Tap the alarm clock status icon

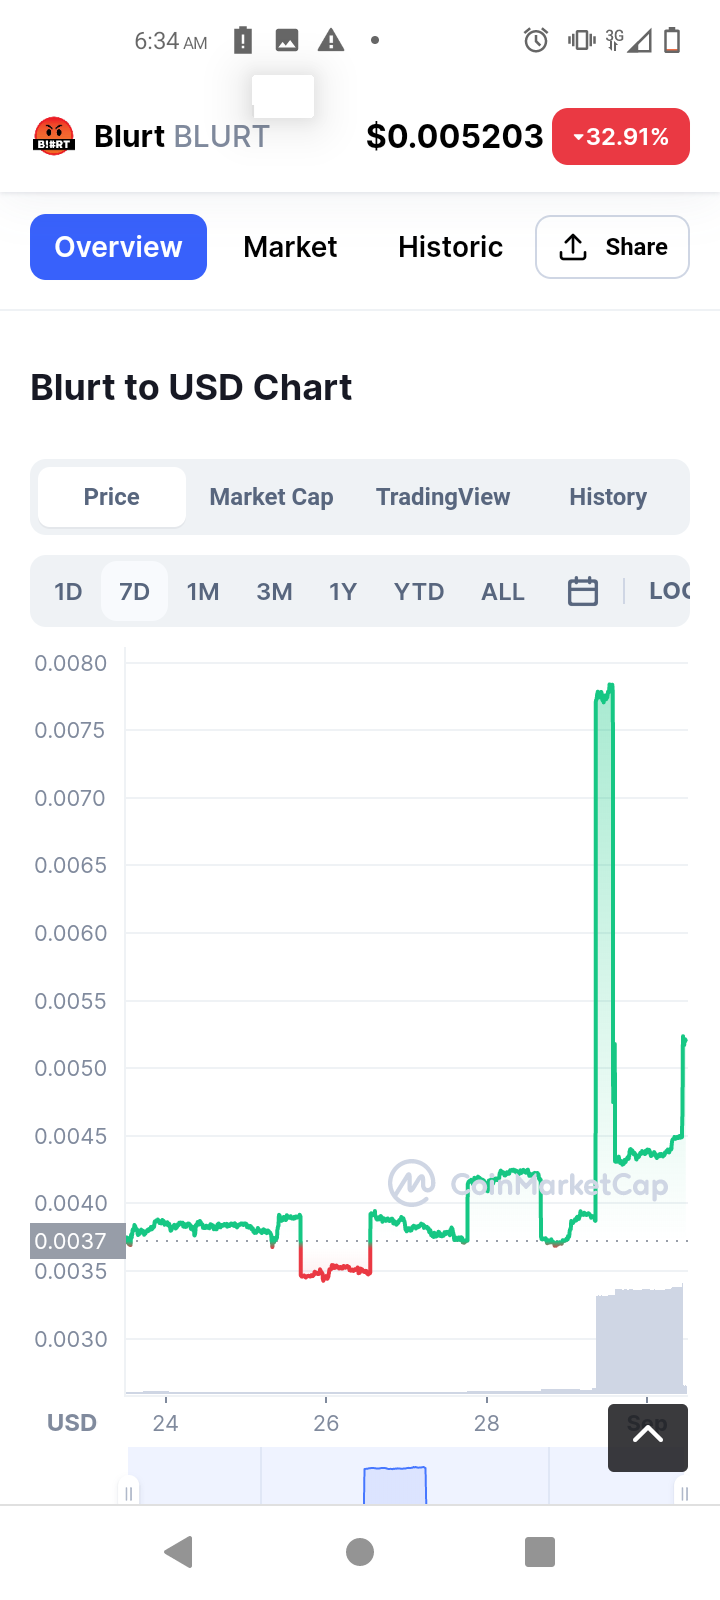pyautogui.click(x=536, y=40)
